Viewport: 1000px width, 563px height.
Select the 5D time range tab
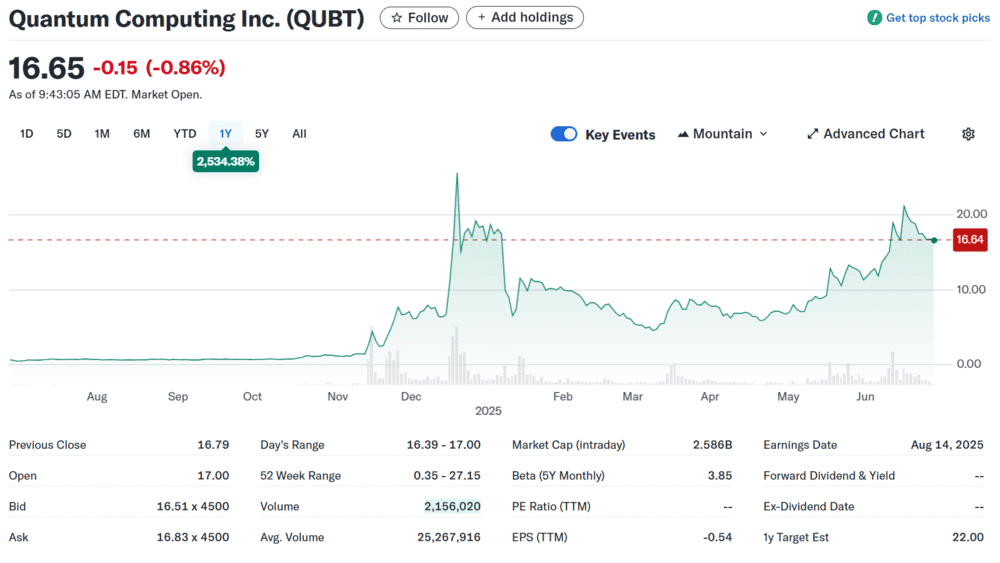(x=64, y=134)
